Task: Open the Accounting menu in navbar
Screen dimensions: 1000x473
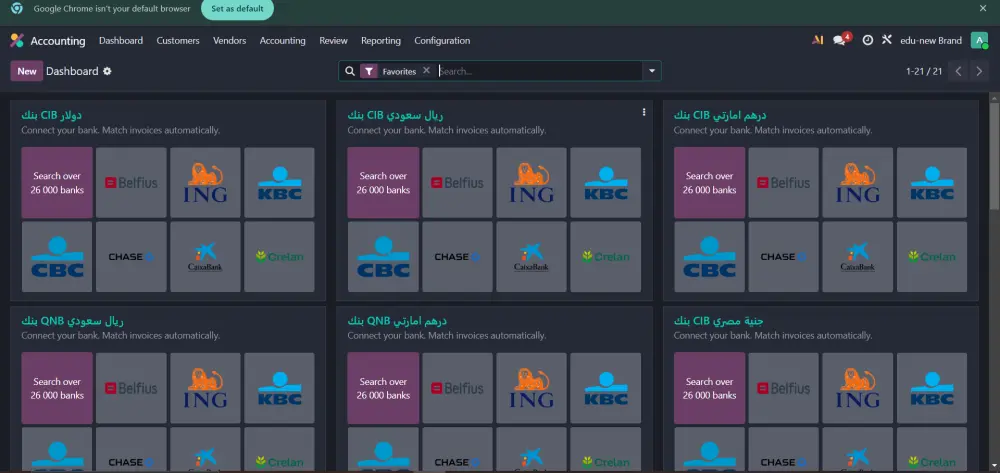Action: click(283, 40)
